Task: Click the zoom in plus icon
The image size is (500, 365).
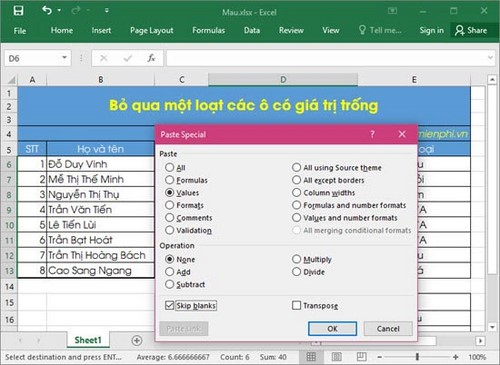Action: (x=456, y=357)
